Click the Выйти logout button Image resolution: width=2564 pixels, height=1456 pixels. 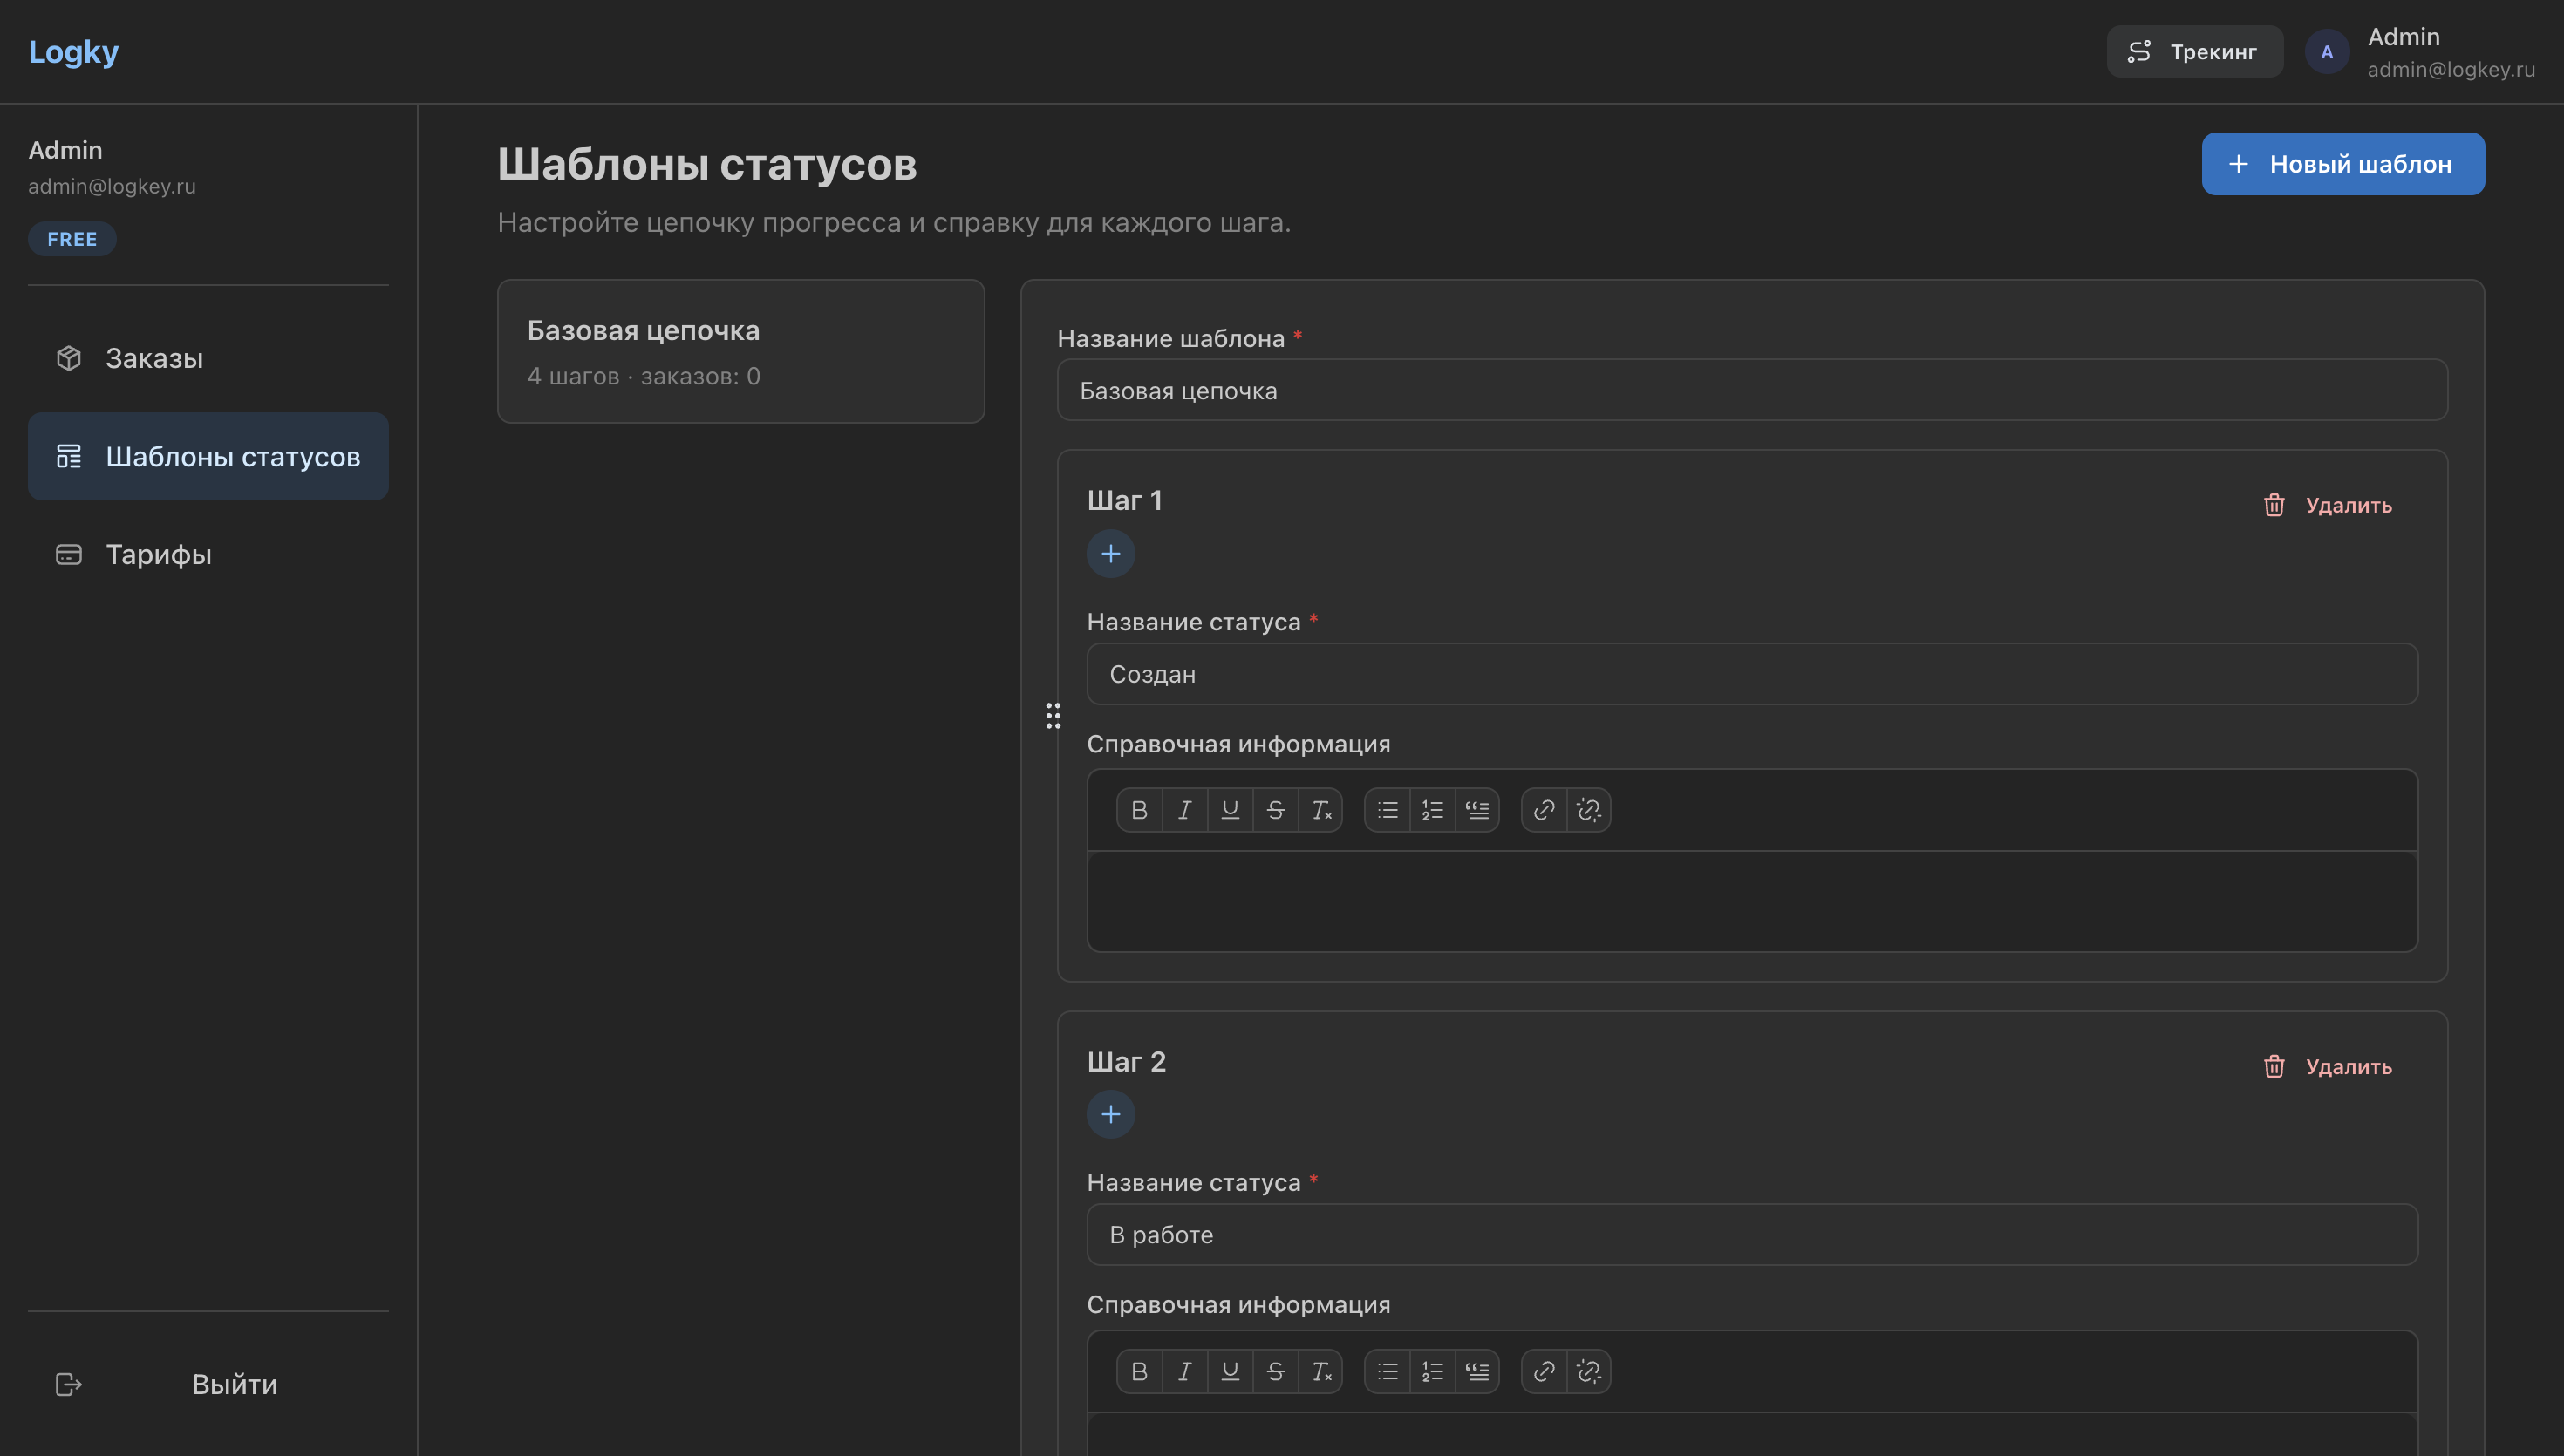(x=208, y=1384)
